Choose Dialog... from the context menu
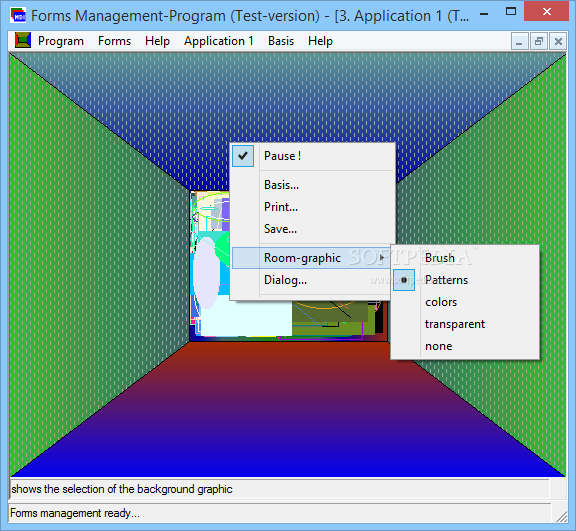 point(311,280)
